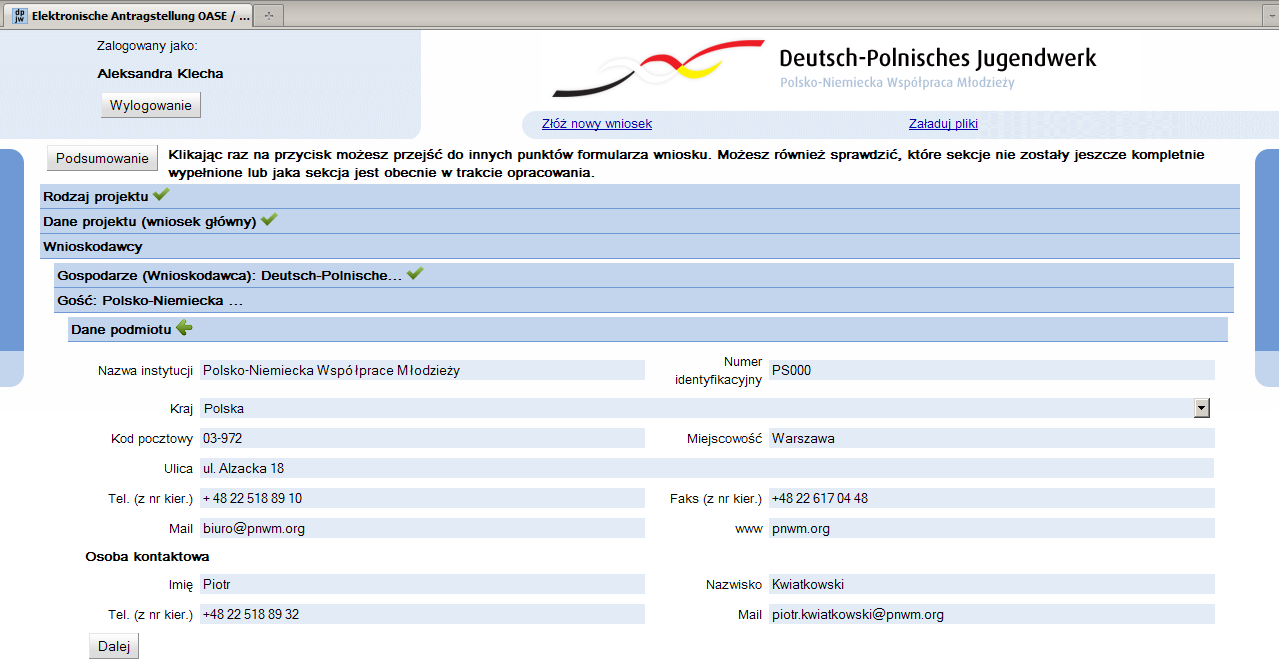This screenshot has width=1279, height=671.
Task: Click the Dalej button
Action: tap(114, 646)
